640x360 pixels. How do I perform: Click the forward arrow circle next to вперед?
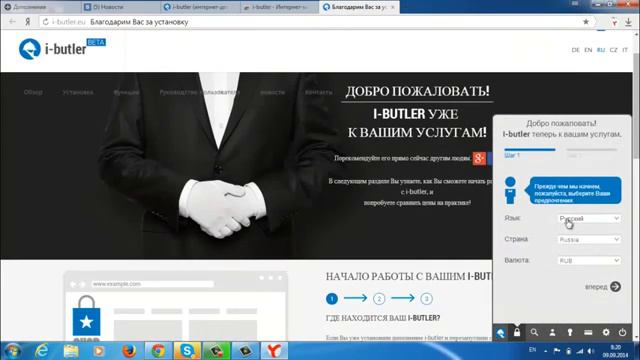616,287
